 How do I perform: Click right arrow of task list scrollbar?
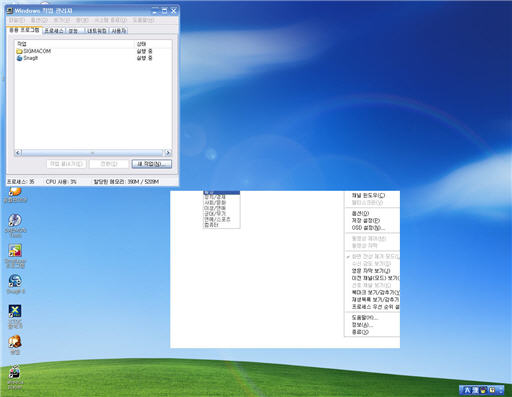168,153
